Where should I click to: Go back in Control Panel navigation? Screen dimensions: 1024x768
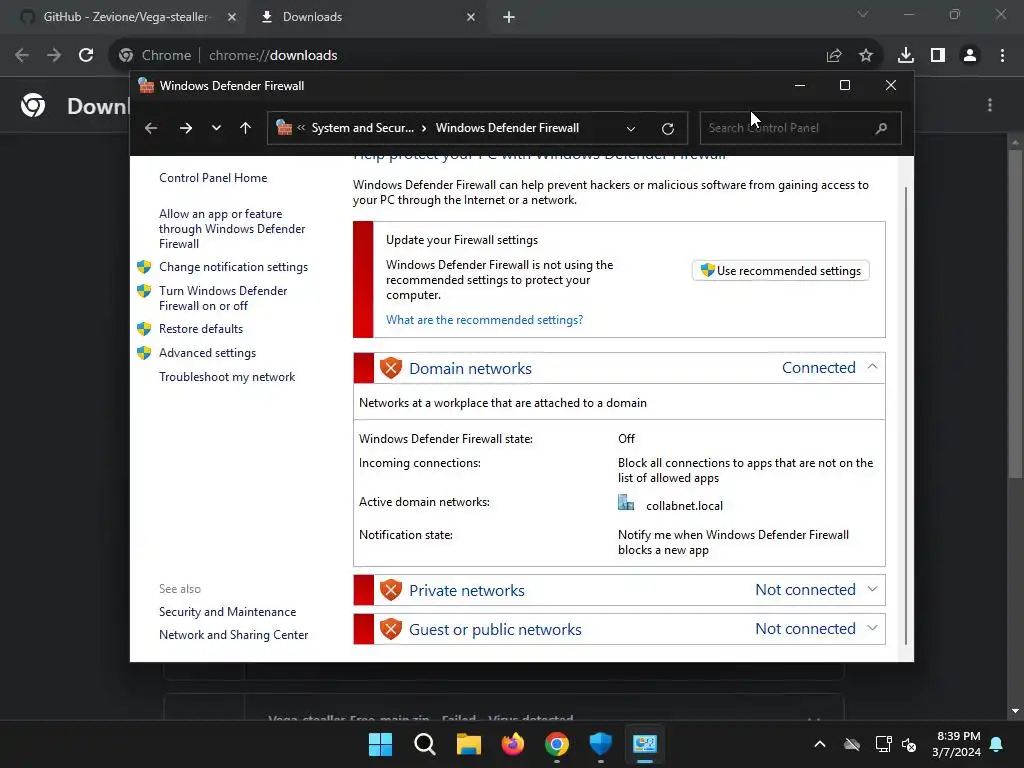click(151, 128)
